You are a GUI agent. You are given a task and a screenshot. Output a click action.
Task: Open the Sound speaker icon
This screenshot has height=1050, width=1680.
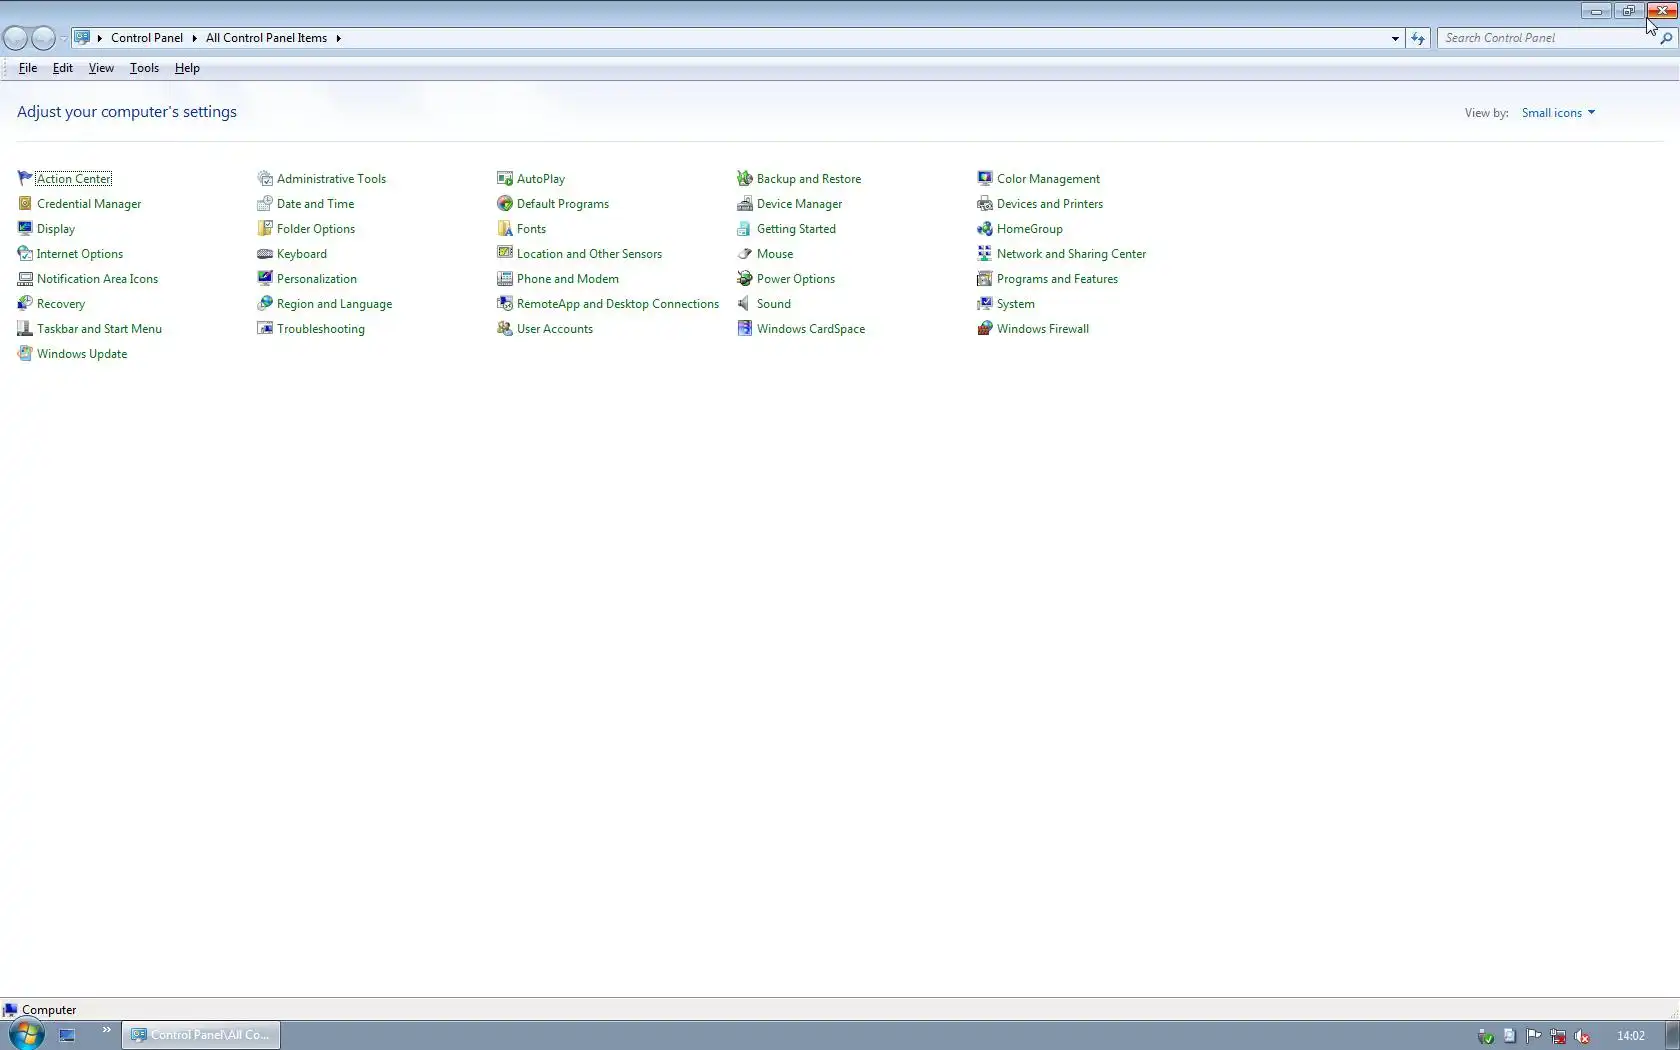coord(745,303)
